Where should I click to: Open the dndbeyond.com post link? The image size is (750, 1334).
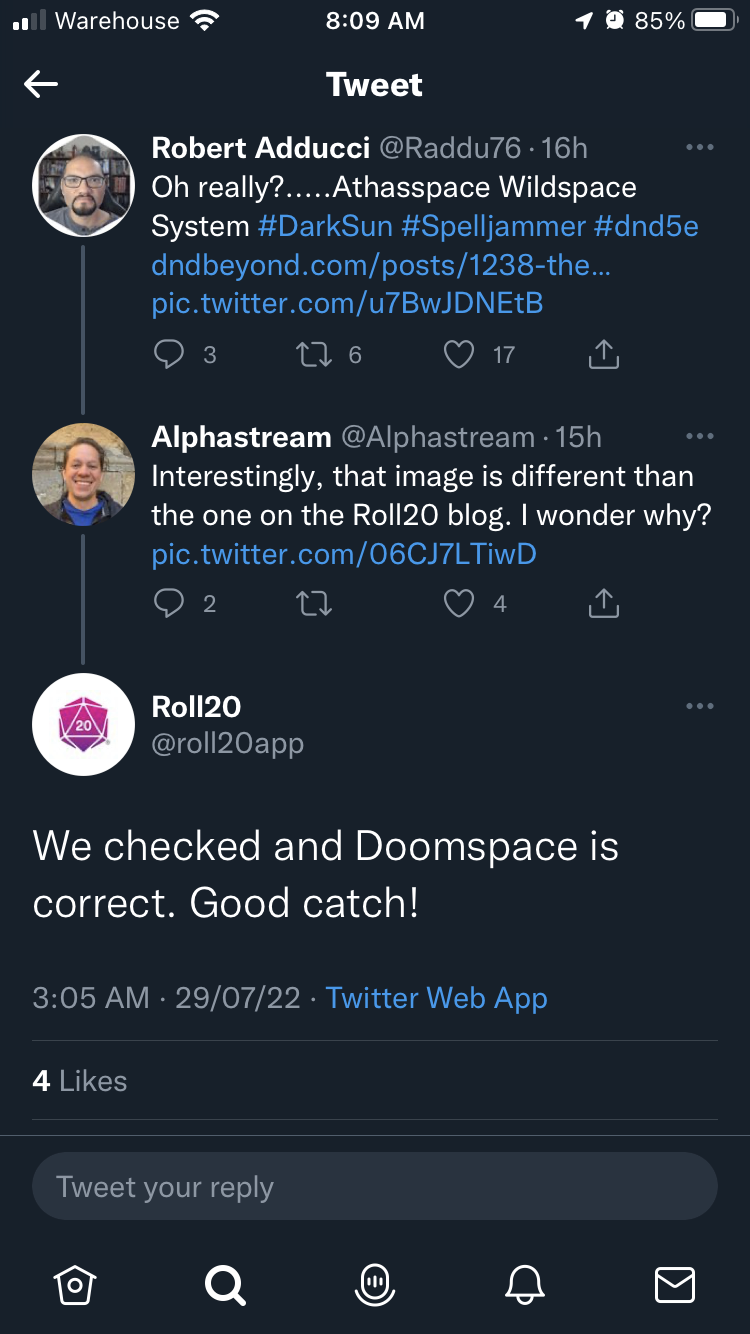click(x=381, y=265)
